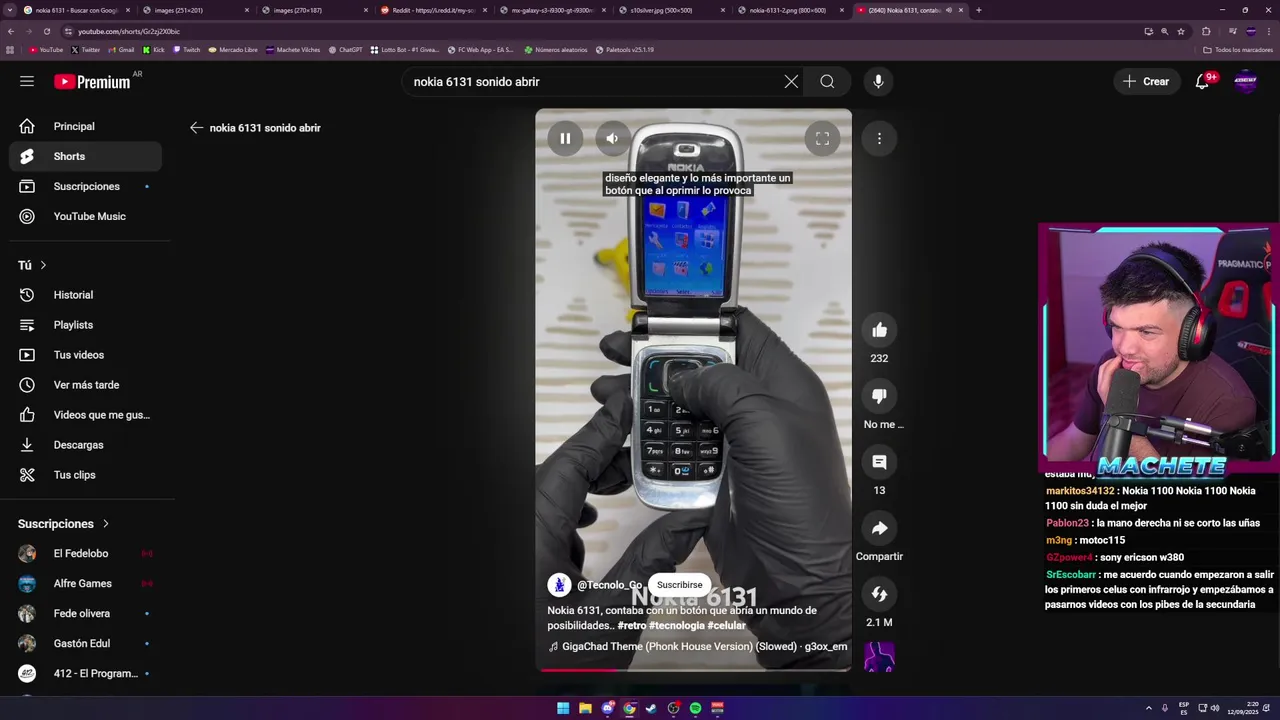
Task: Open more options three-dot menu
Action: pos(879,139)
